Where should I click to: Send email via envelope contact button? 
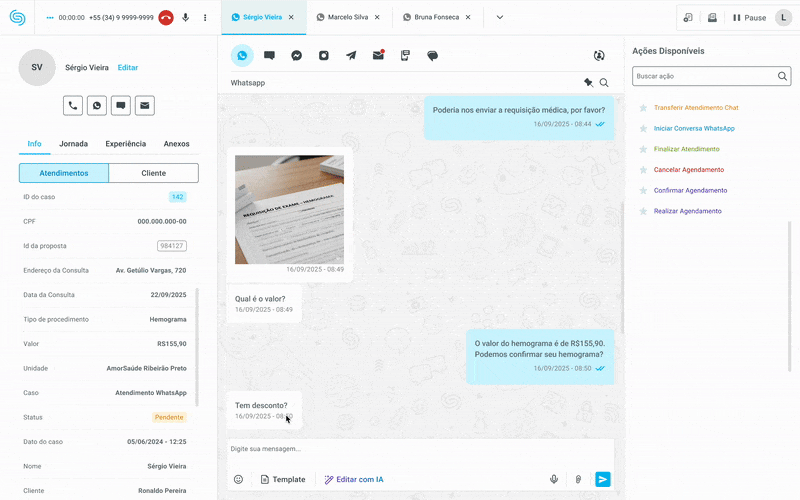pyautogui.click(x=145, y=106)
